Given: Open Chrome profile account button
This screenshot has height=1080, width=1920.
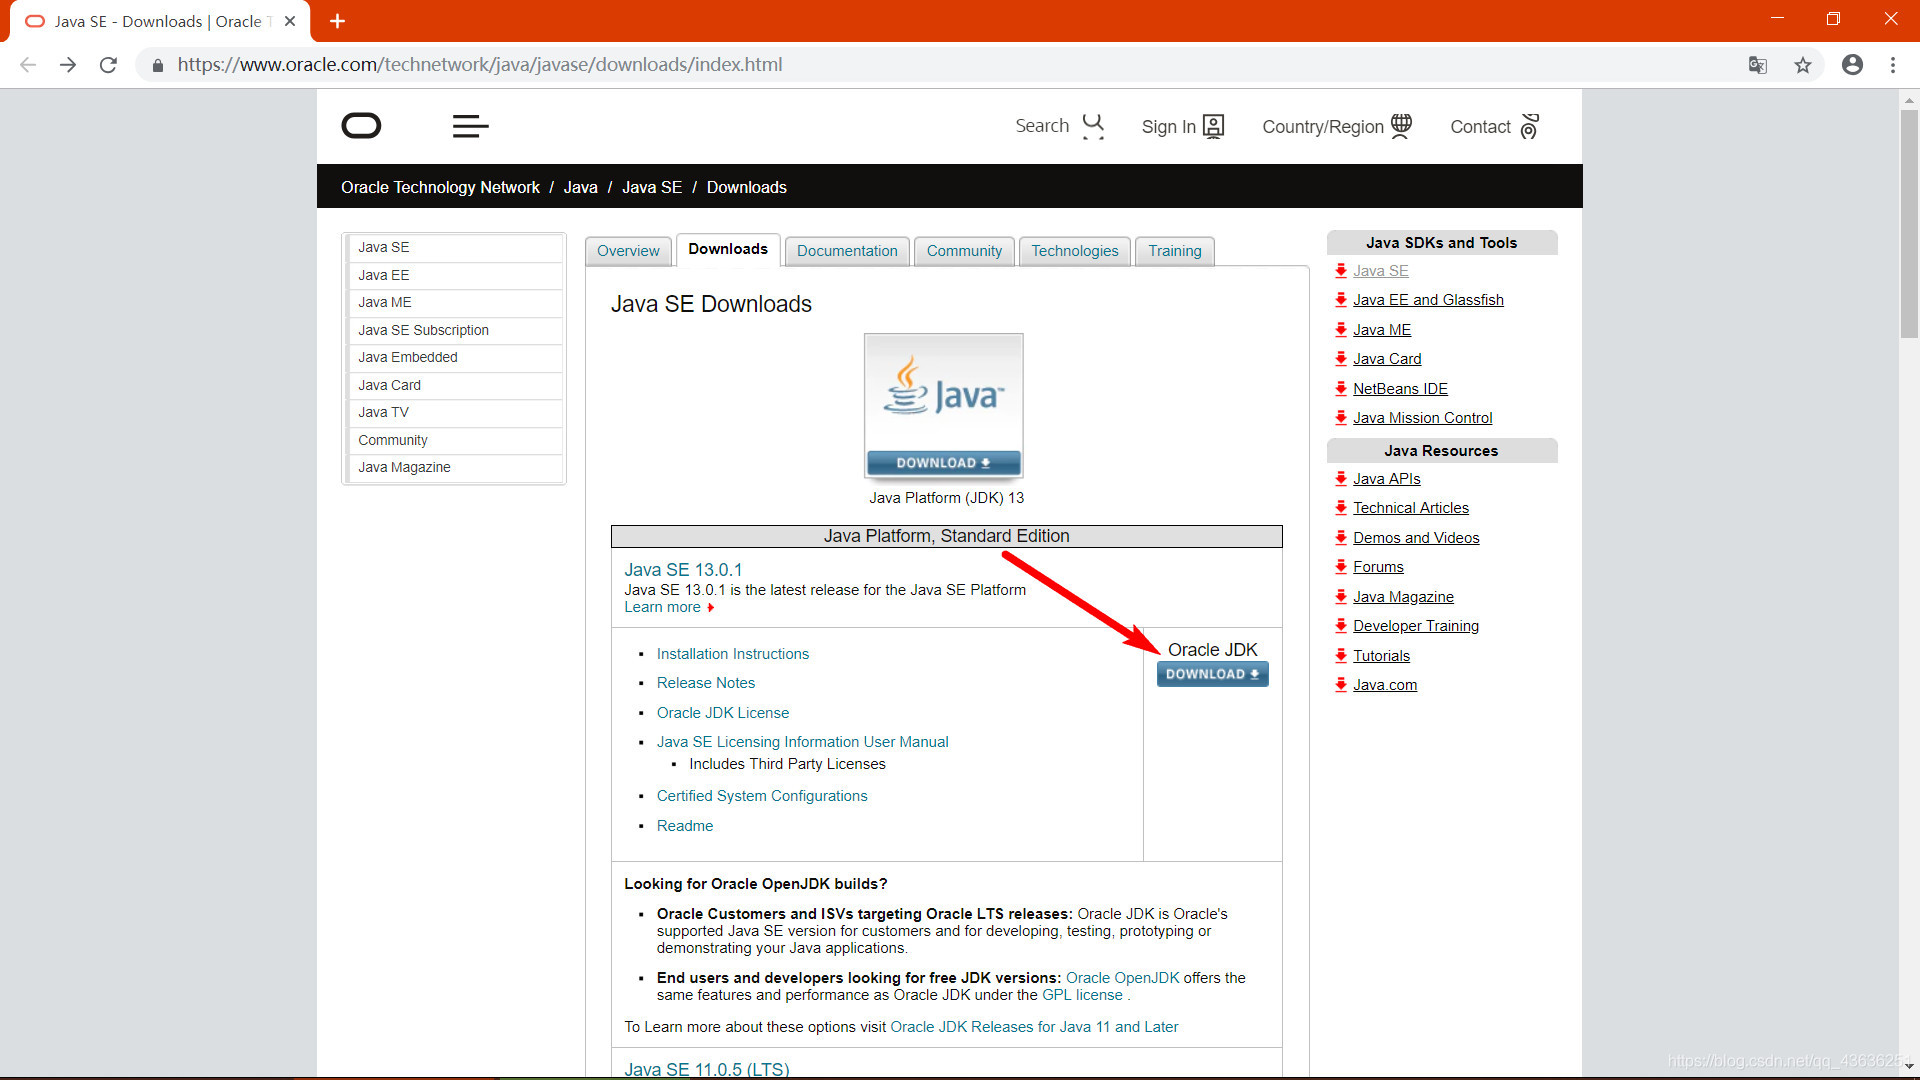Looking at the screenshot, I should 1852,65.
